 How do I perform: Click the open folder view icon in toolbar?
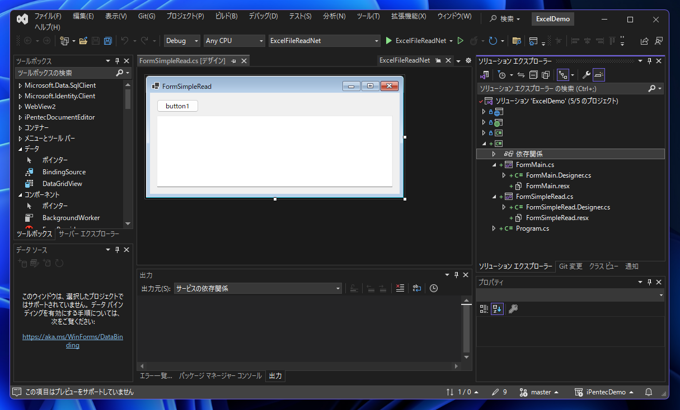[x=516, y=41]
